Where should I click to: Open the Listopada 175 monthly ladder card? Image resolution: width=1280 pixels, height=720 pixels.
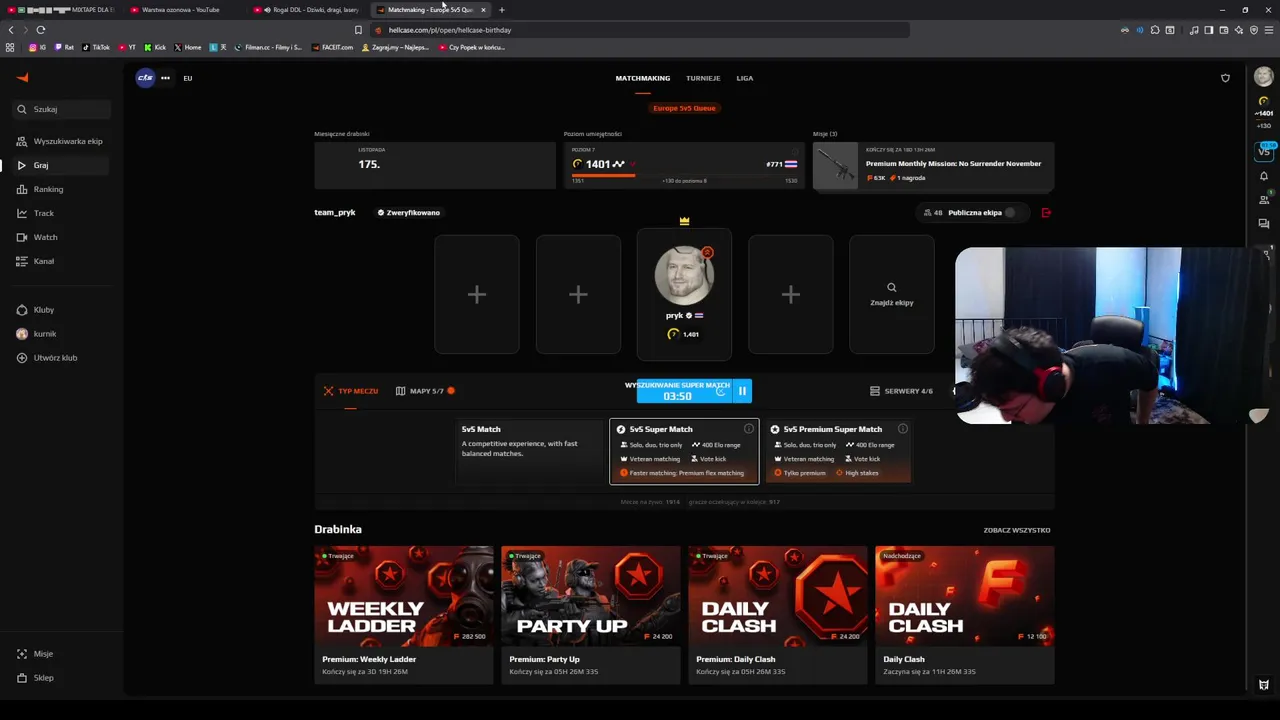[x=435, y=165]
